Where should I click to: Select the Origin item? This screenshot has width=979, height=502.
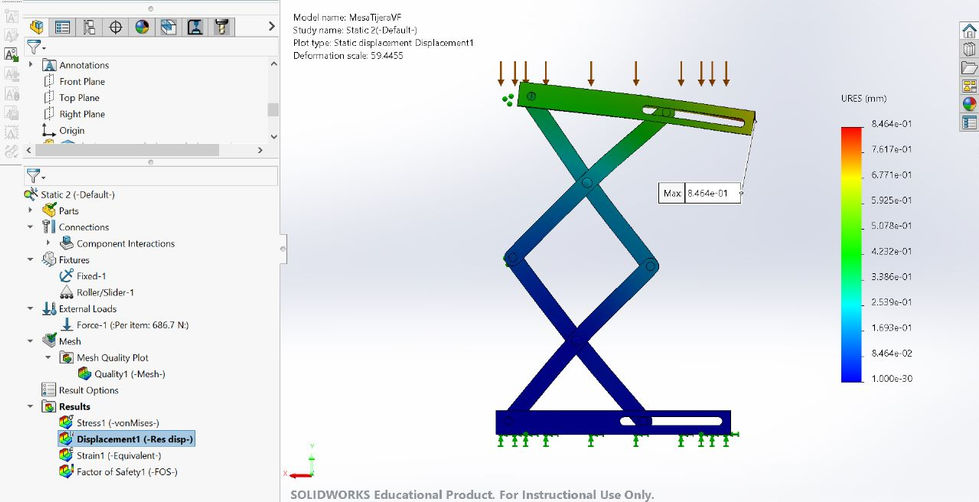[x=72, y=130]
